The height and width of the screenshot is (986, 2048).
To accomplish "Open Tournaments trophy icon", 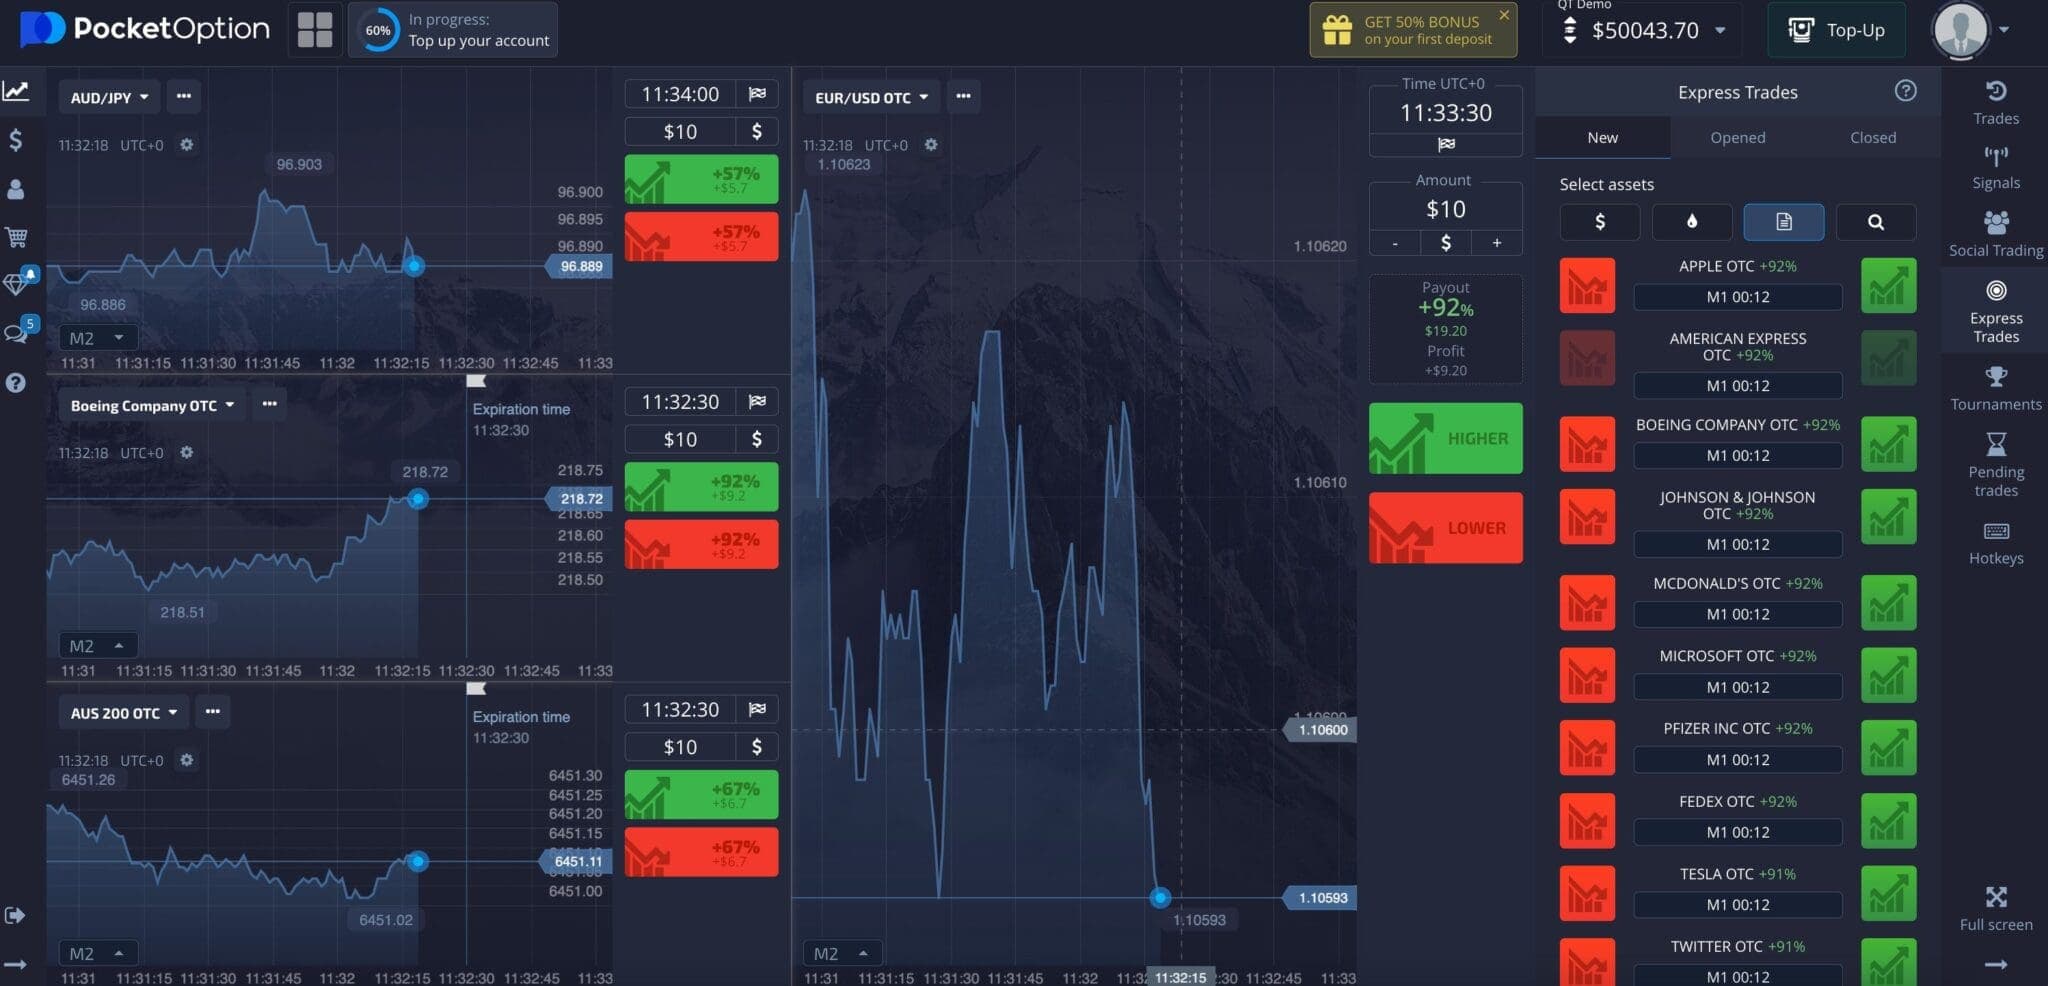I will pos(1995,388).
